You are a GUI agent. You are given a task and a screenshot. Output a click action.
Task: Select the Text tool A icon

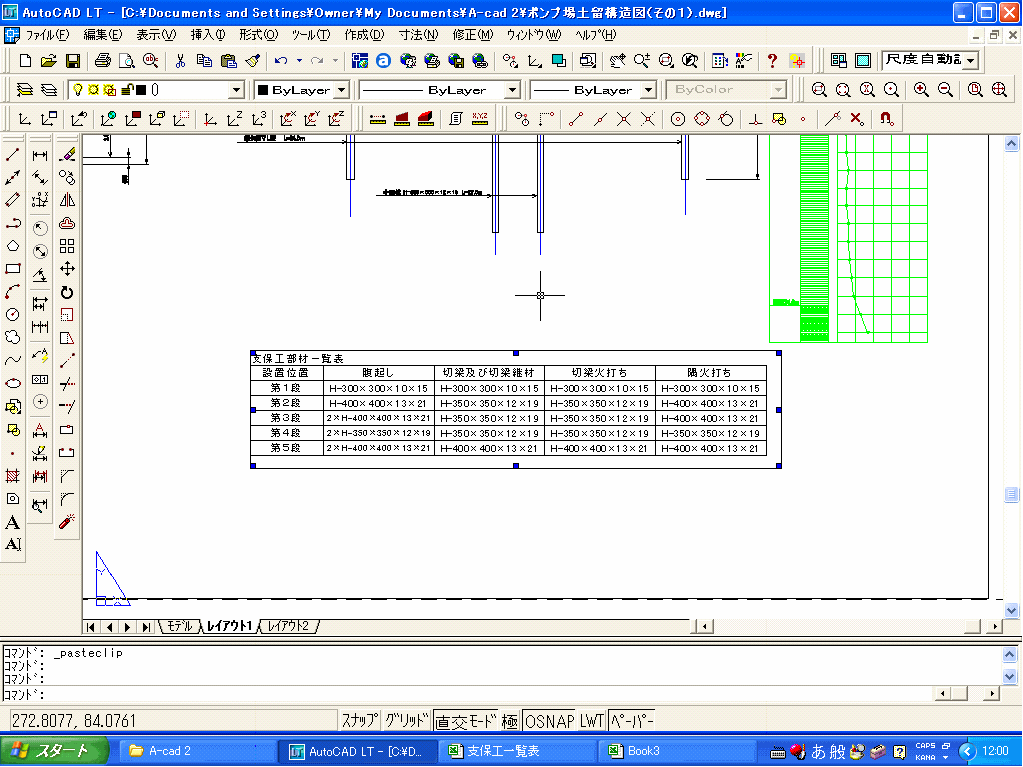[12, 522]
